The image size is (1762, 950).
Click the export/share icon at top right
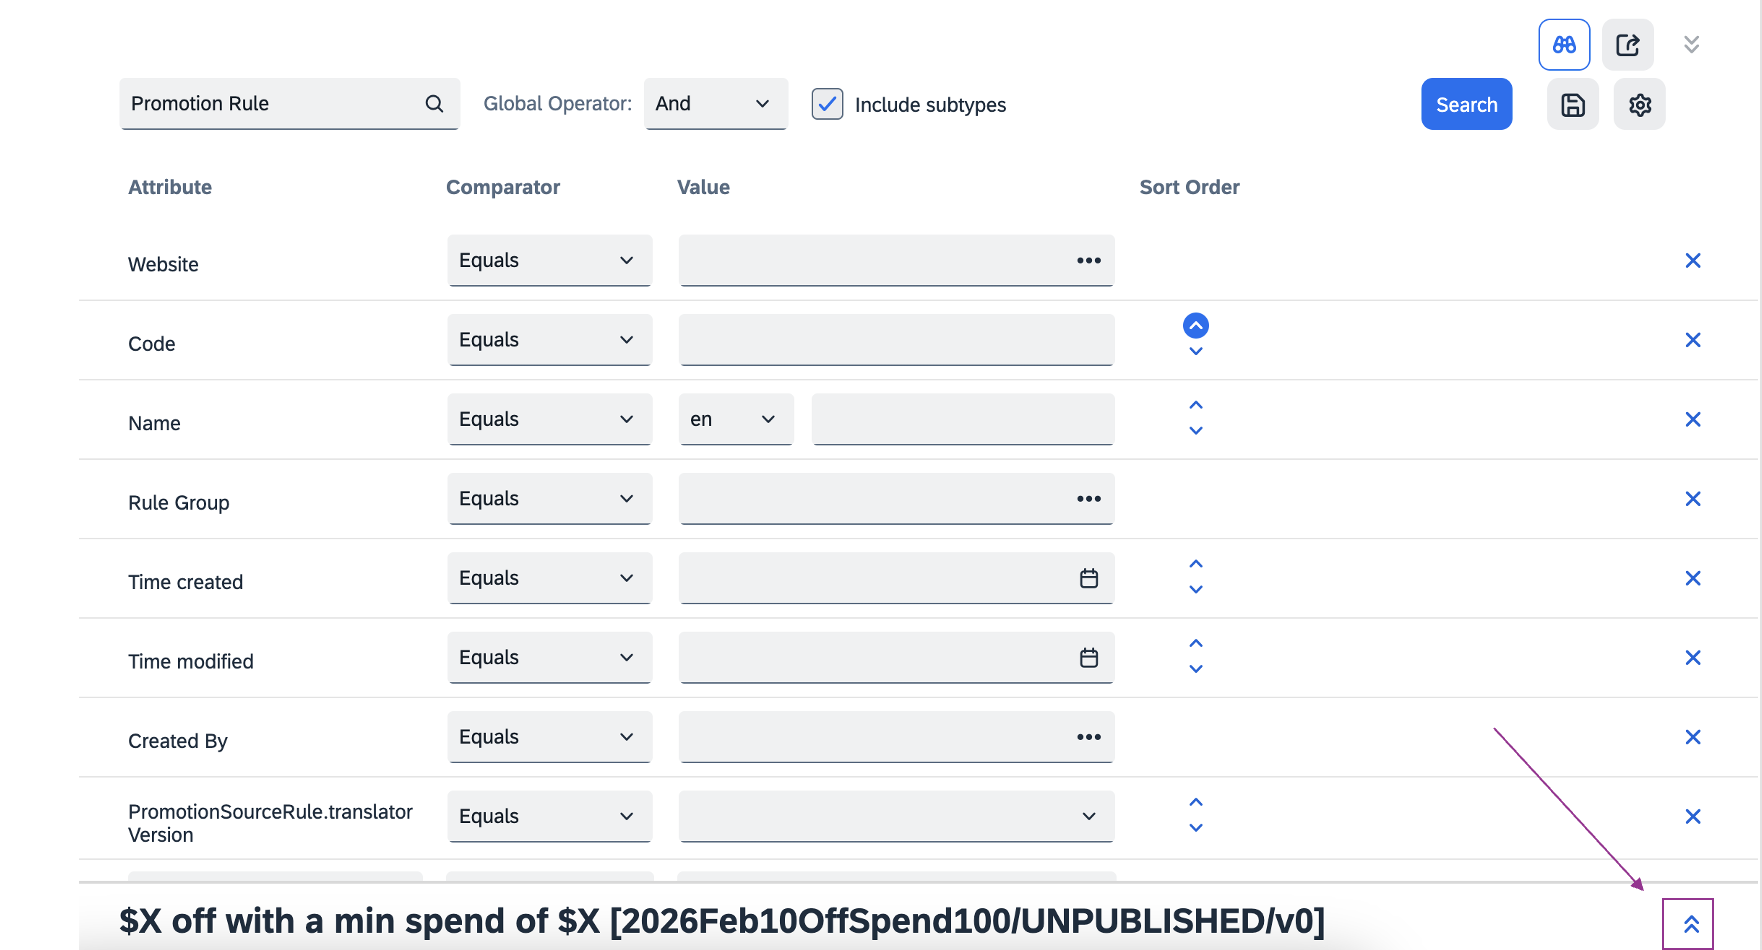1627,45
